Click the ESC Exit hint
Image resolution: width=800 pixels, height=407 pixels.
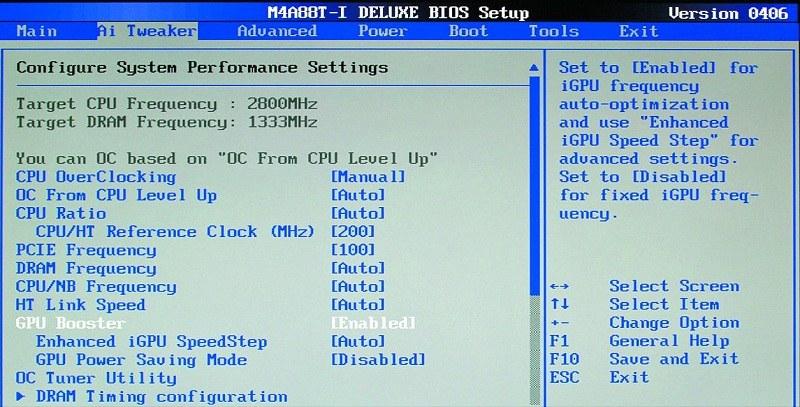click(x=599, y=377)
